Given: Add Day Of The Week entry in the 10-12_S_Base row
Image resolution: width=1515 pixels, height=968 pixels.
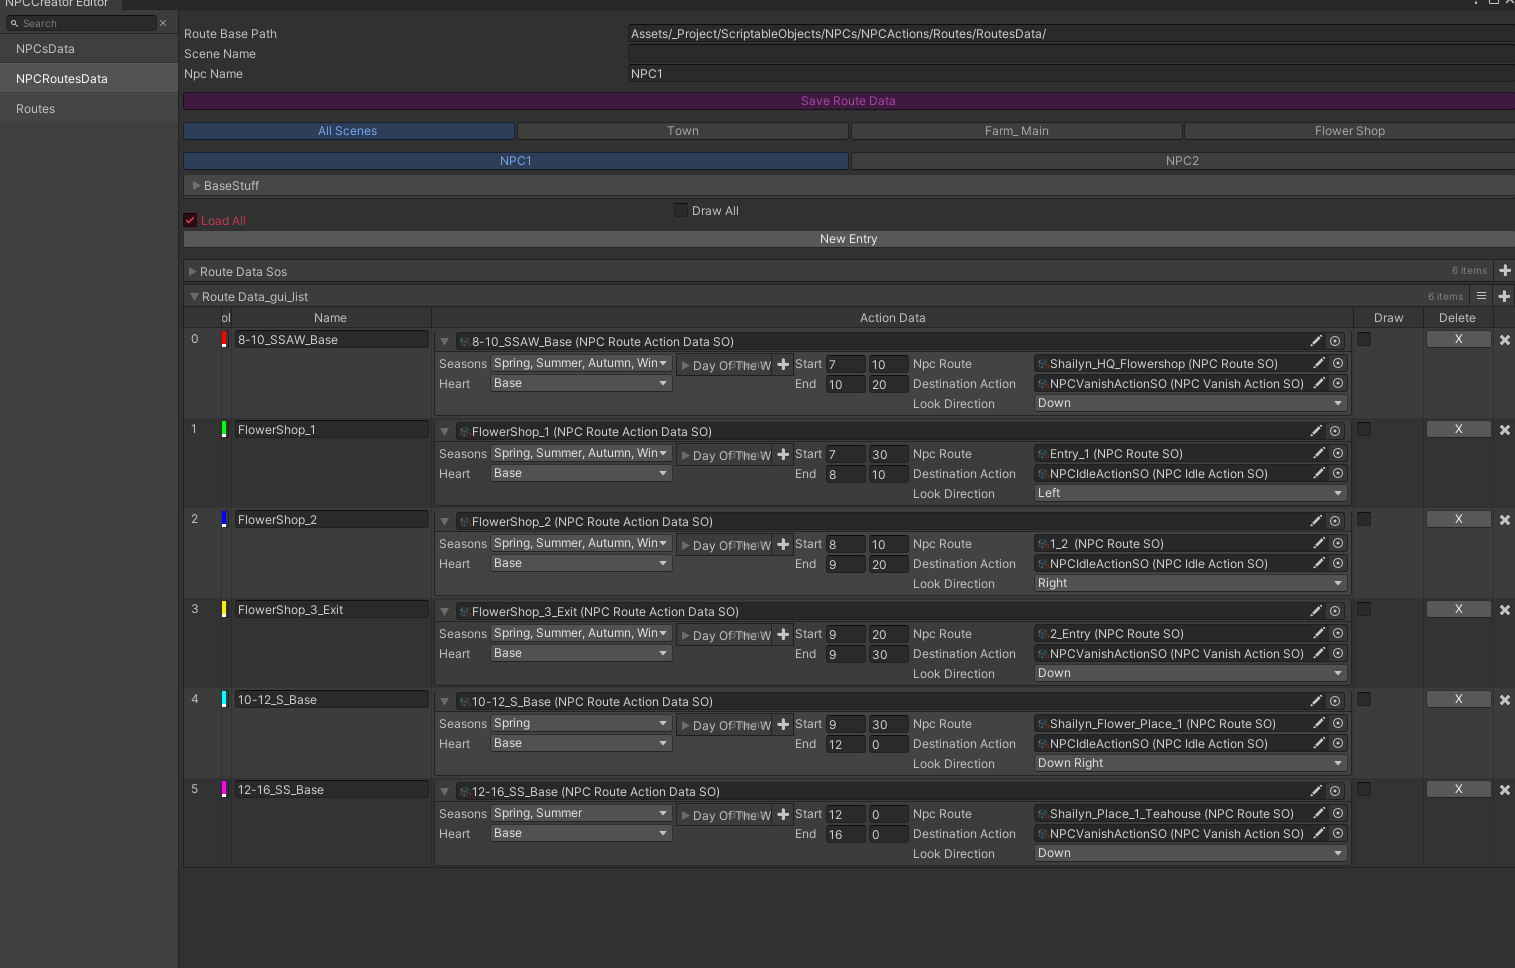Looking at the screenshot, I should tap(783, 724).
